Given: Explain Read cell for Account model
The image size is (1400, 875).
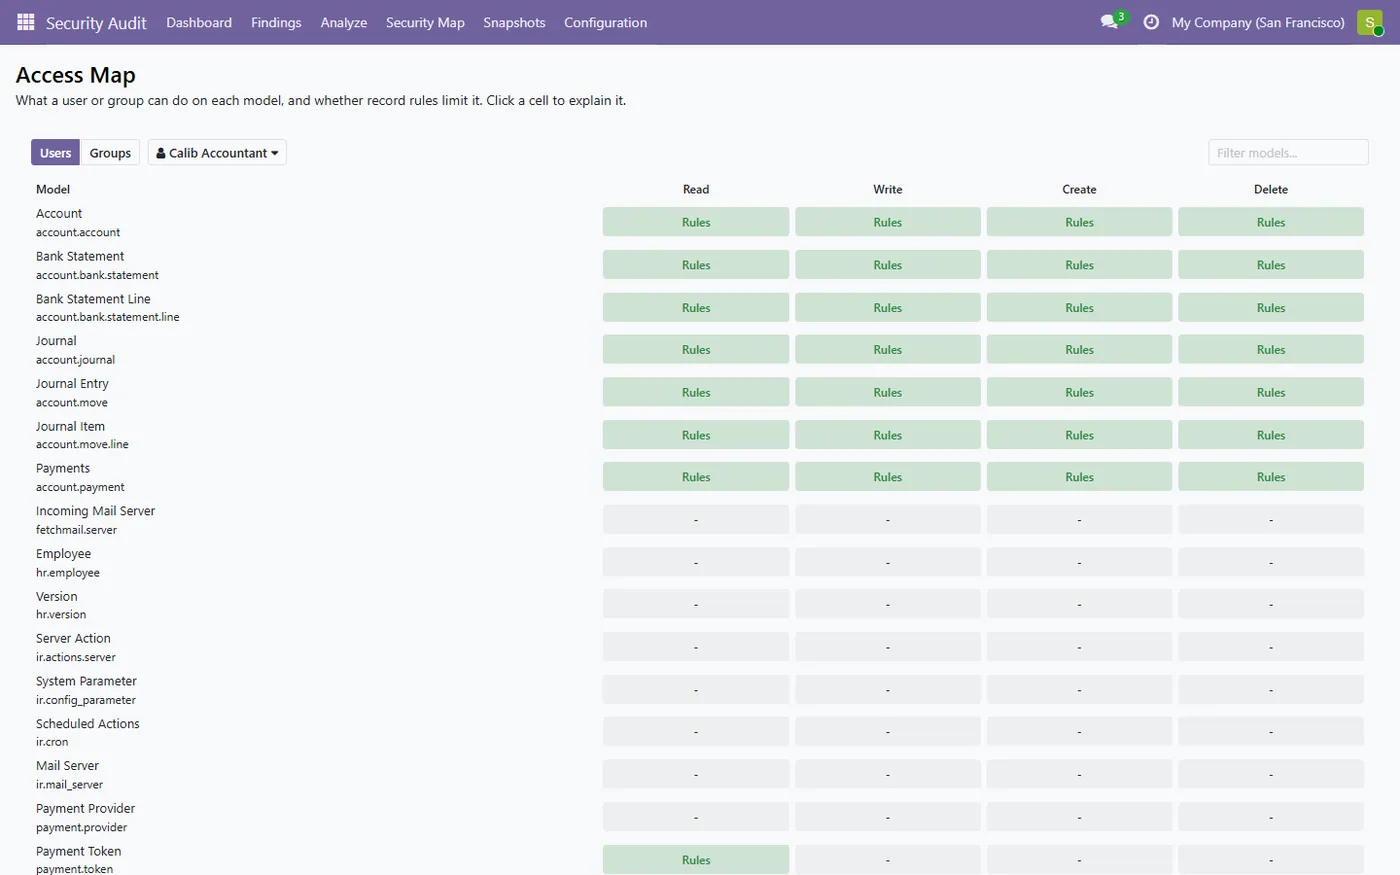Looking at the screenshot, I should (696, 222).
